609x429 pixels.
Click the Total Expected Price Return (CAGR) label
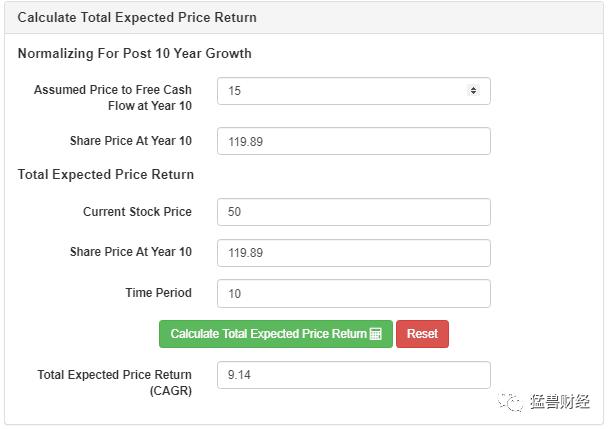tap(114, 382)
